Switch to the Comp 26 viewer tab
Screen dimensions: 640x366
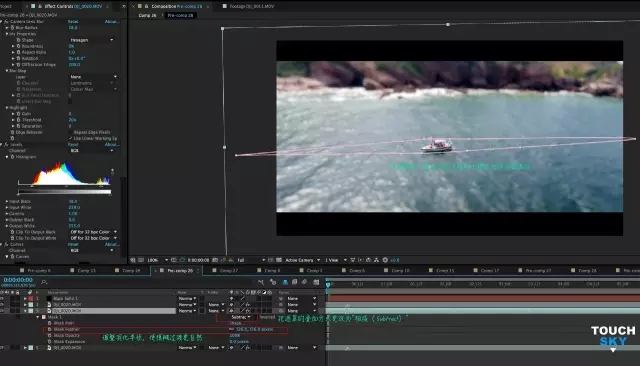coord(147,16)
